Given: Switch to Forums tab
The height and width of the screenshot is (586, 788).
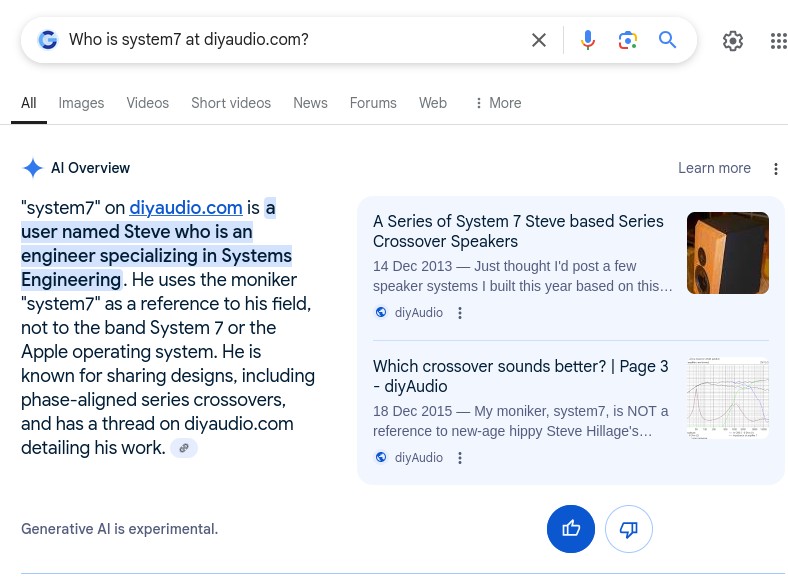Looking at the screenshot, I should click(x=373, y=103).
